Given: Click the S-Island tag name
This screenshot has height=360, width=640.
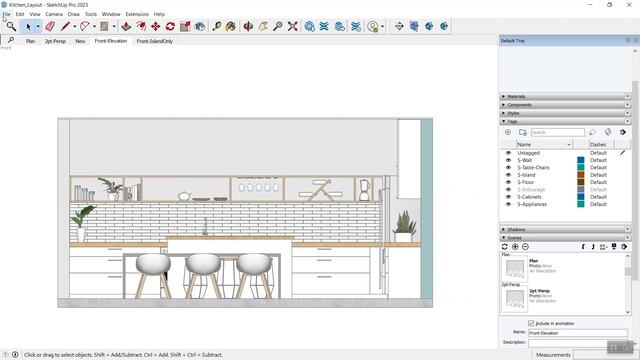Looking at the screenshot, I should pyautogui.click(x=526, y=175).
